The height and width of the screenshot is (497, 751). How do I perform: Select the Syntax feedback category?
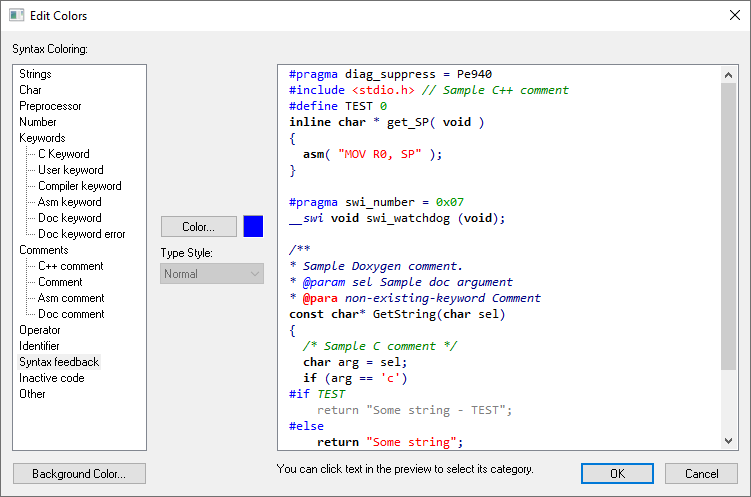59,362
